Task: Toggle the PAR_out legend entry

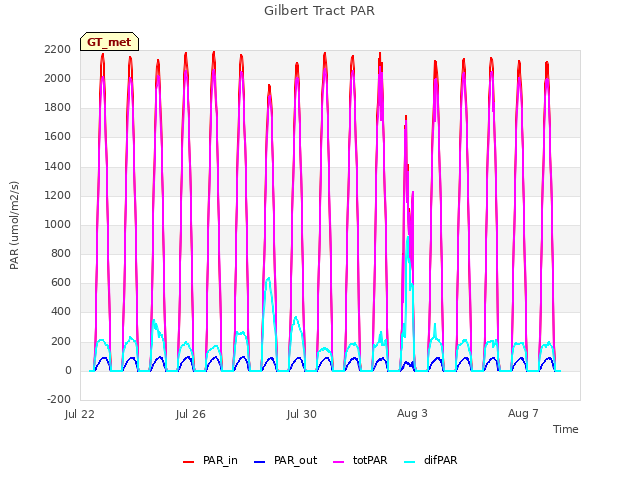Action: pos(285,460)
